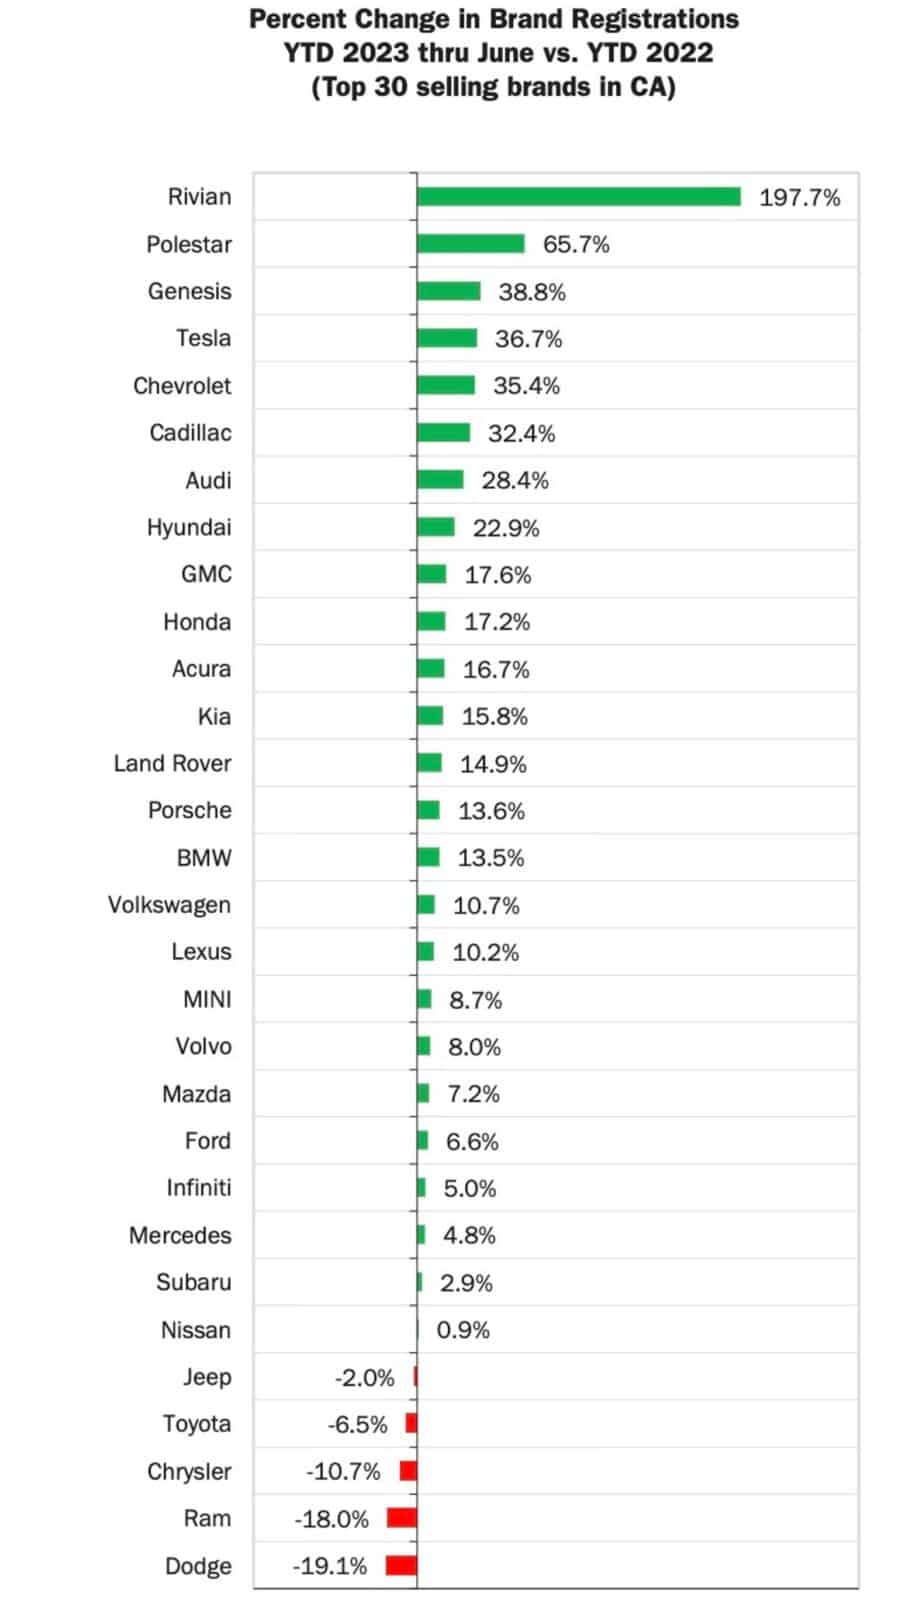This screenshot has width=905, height=1600.
Task: Click the BMW 13.5% value label
Action: pos(491,858)
